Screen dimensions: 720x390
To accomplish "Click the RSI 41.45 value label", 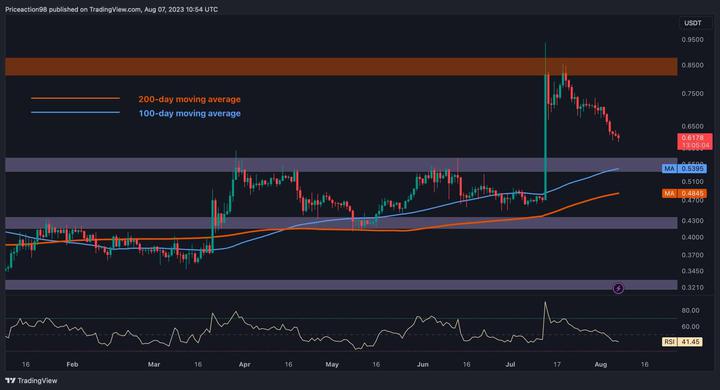I will [x=682, y=342].
